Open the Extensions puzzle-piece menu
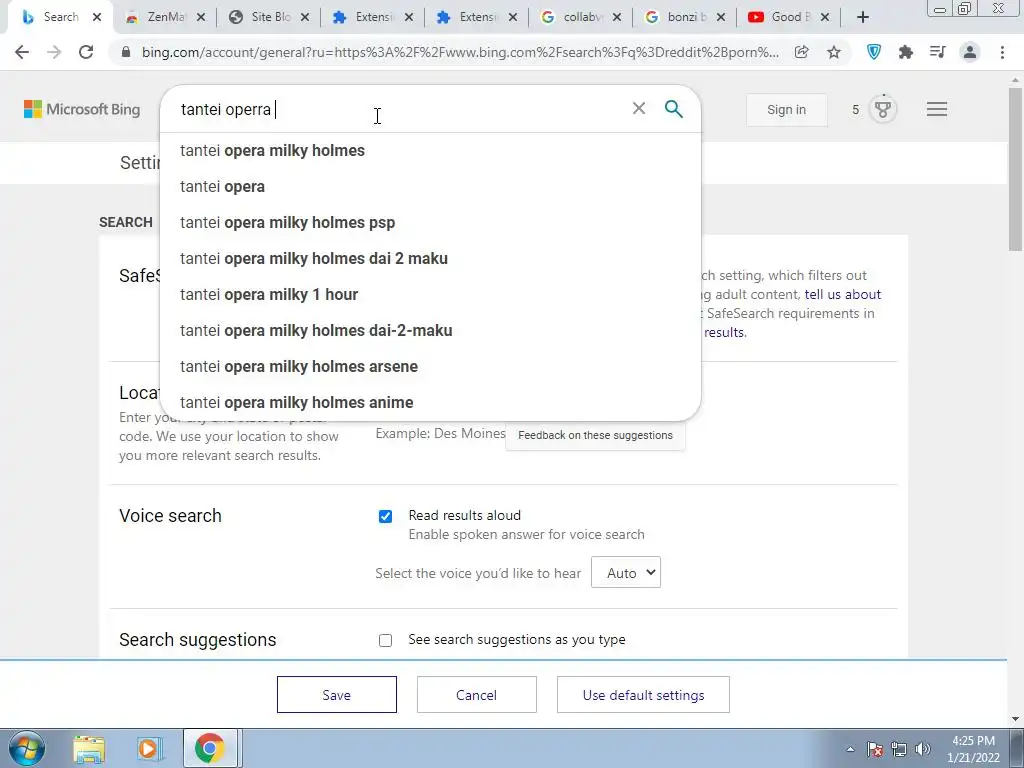The height and width of the screenshot is (768, 1024). click(906, 52)
